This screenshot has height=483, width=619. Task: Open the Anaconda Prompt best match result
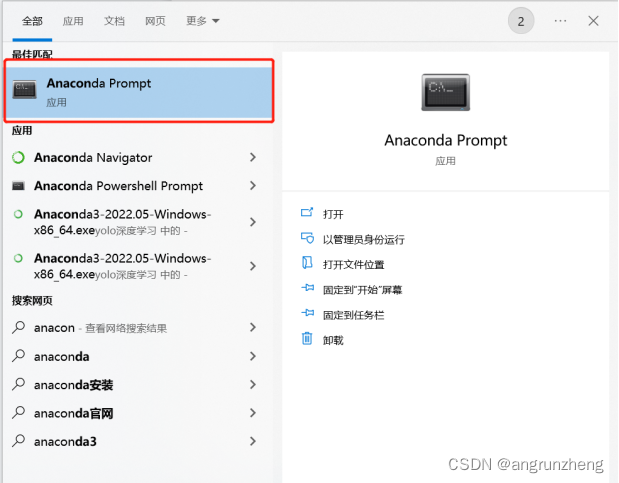pyautogui.click(x=139, y=92)
